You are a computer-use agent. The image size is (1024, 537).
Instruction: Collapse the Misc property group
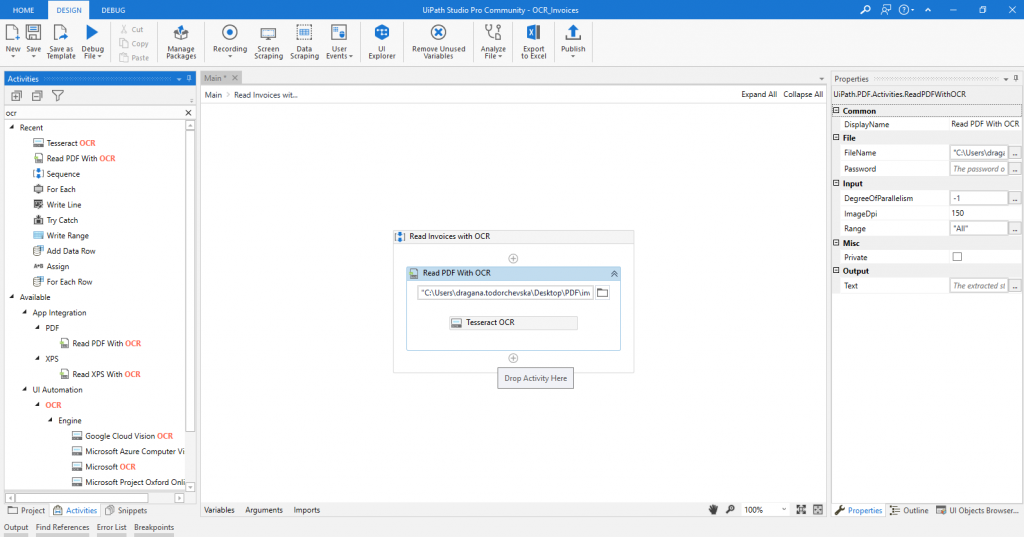(x=836, y=242)
